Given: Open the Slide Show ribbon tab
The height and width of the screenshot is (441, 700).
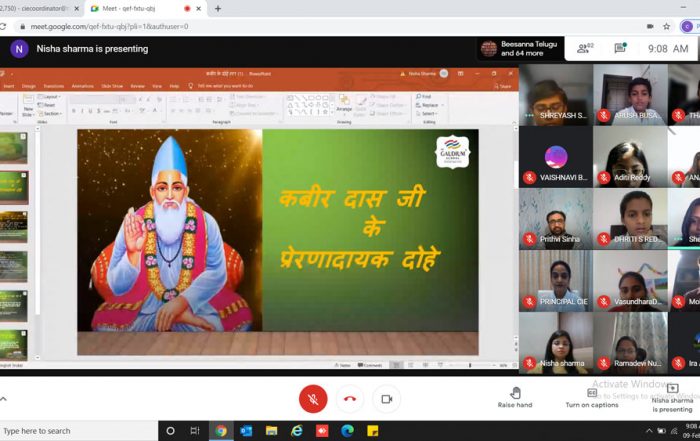Looking at the screenshot, I should (x=112, y=86).
